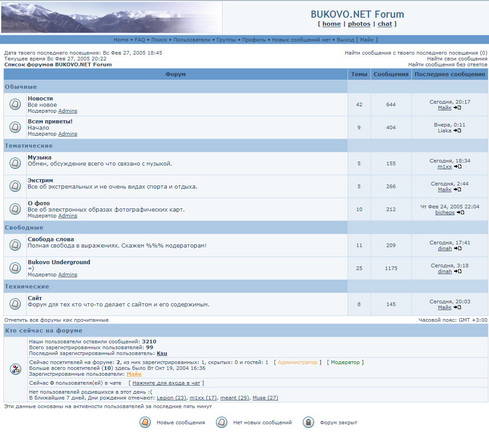The height and width of the screenshot is (434, 489).
Task: Click Отметить все форумы как прочитанные
Action: pos(57,320)
